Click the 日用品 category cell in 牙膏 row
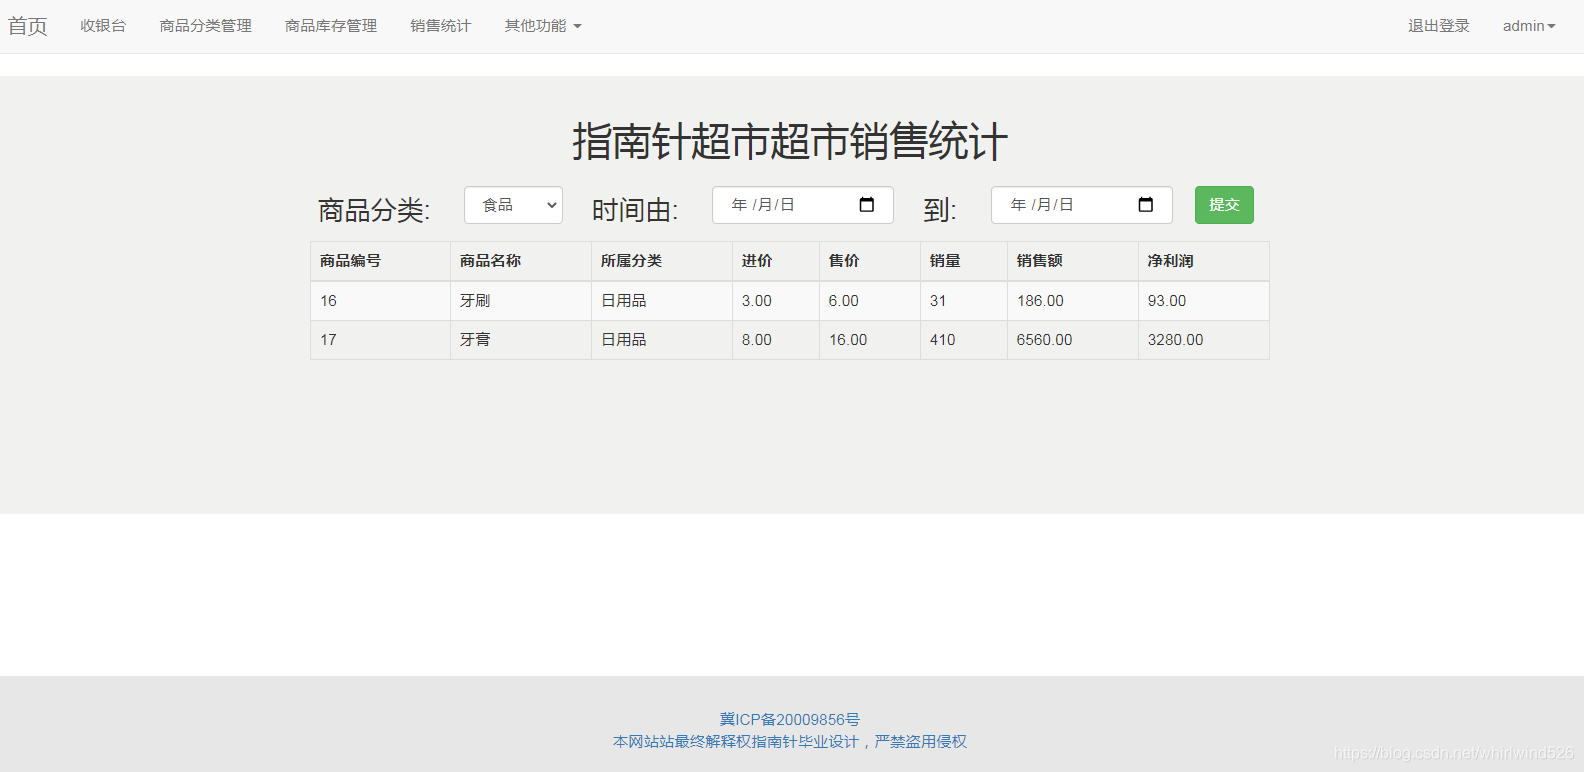The width and height of the screenshot is (1584, 772). 662,340
